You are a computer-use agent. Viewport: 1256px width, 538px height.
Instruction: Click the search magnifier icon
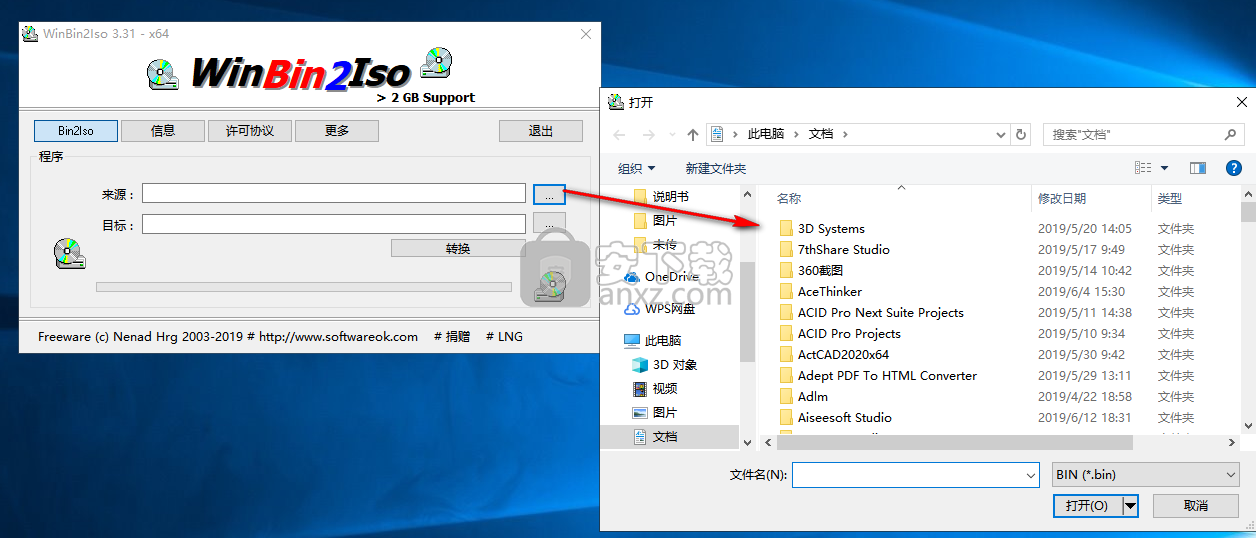click(x=1231, y=134)
